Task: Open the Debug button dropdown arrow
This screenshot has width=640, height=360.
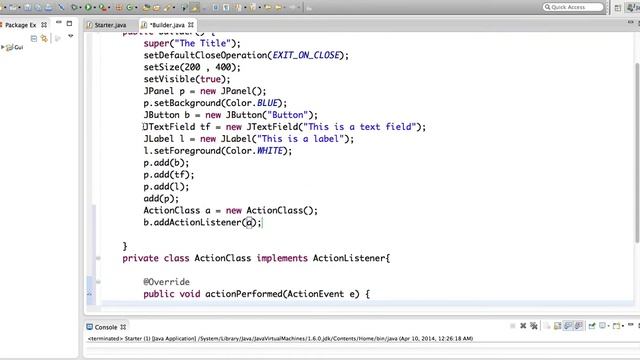Action: pos(80,7)
